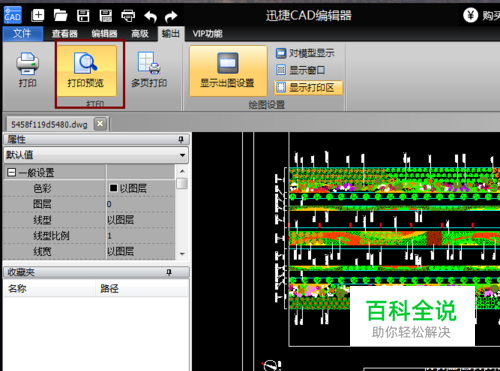Click the Save As icon in toolbar
This screenshot has height=371, width=500.
pos(106,15)
